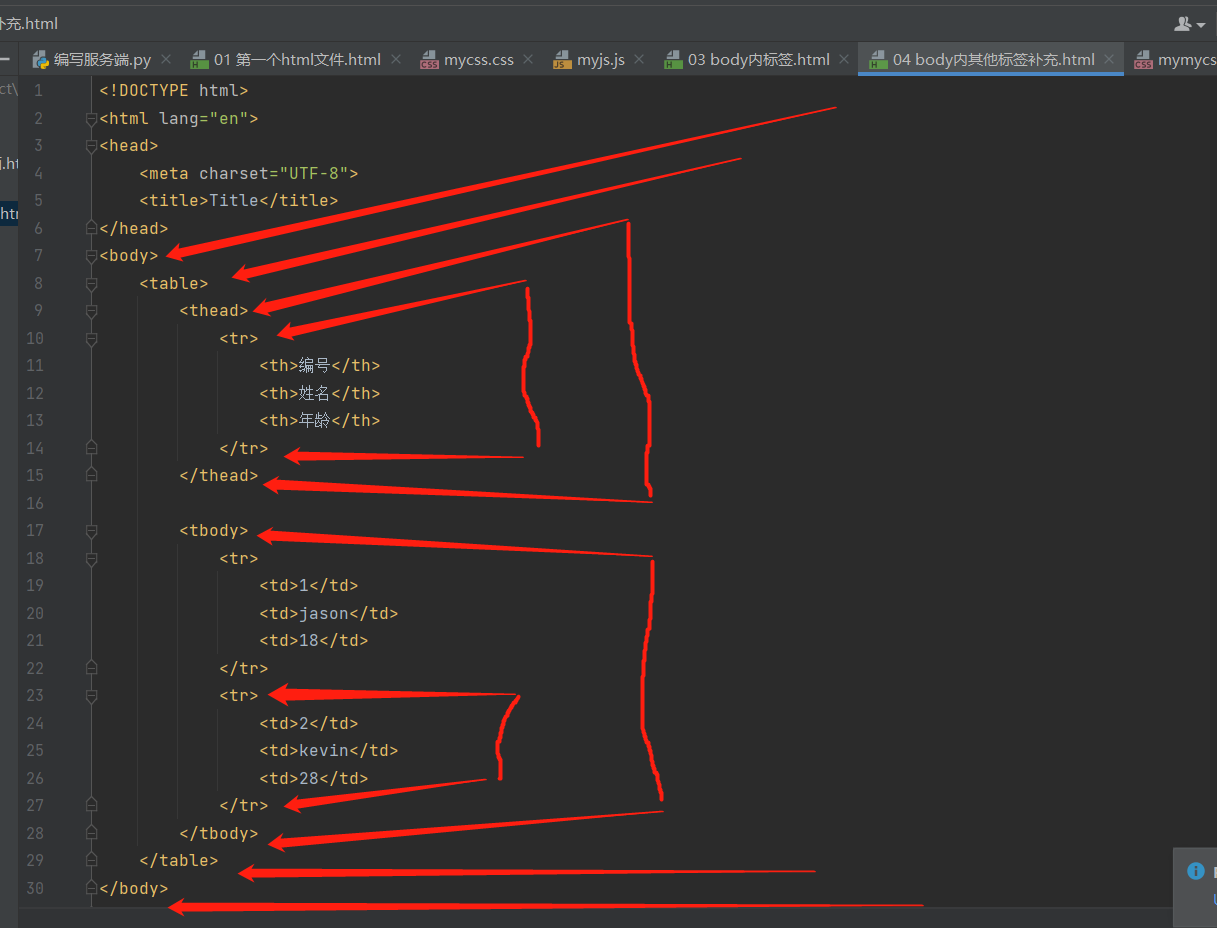
Task: Click the <th>姓名</th> code line
Action: point(320,393)
